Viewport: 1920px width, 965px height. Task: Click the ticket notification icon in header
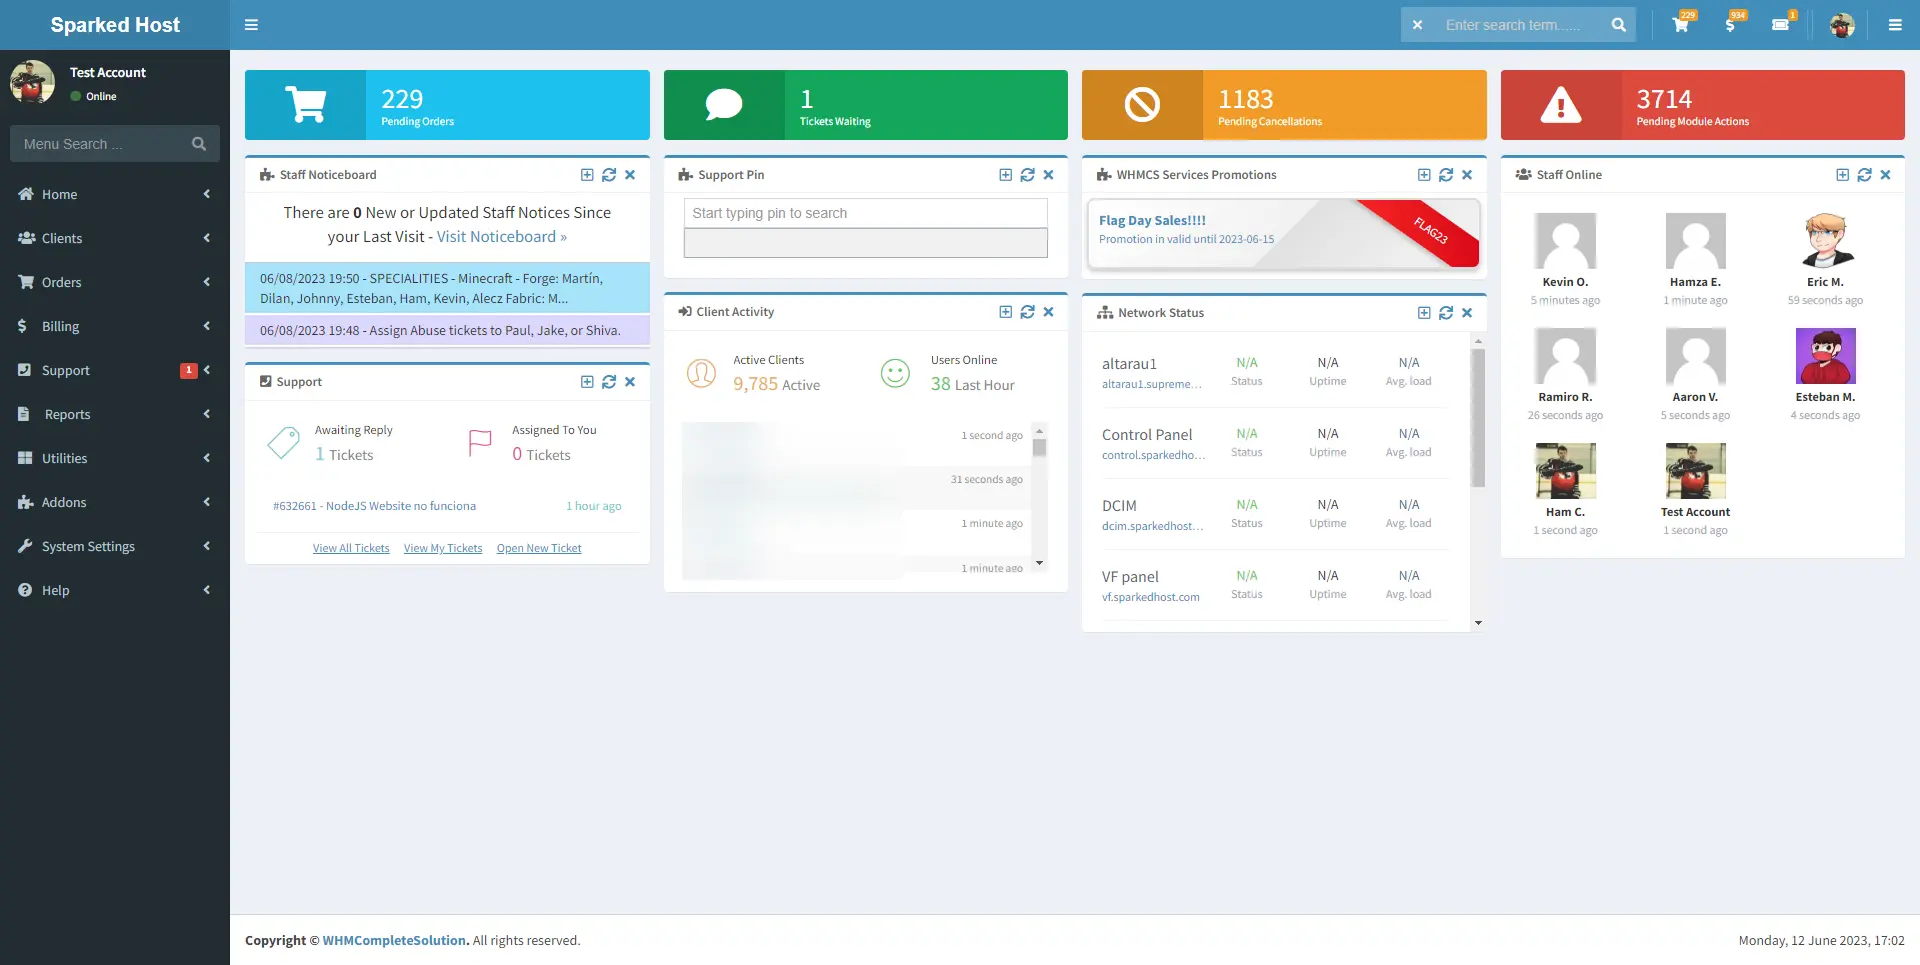coord(1781,25)
